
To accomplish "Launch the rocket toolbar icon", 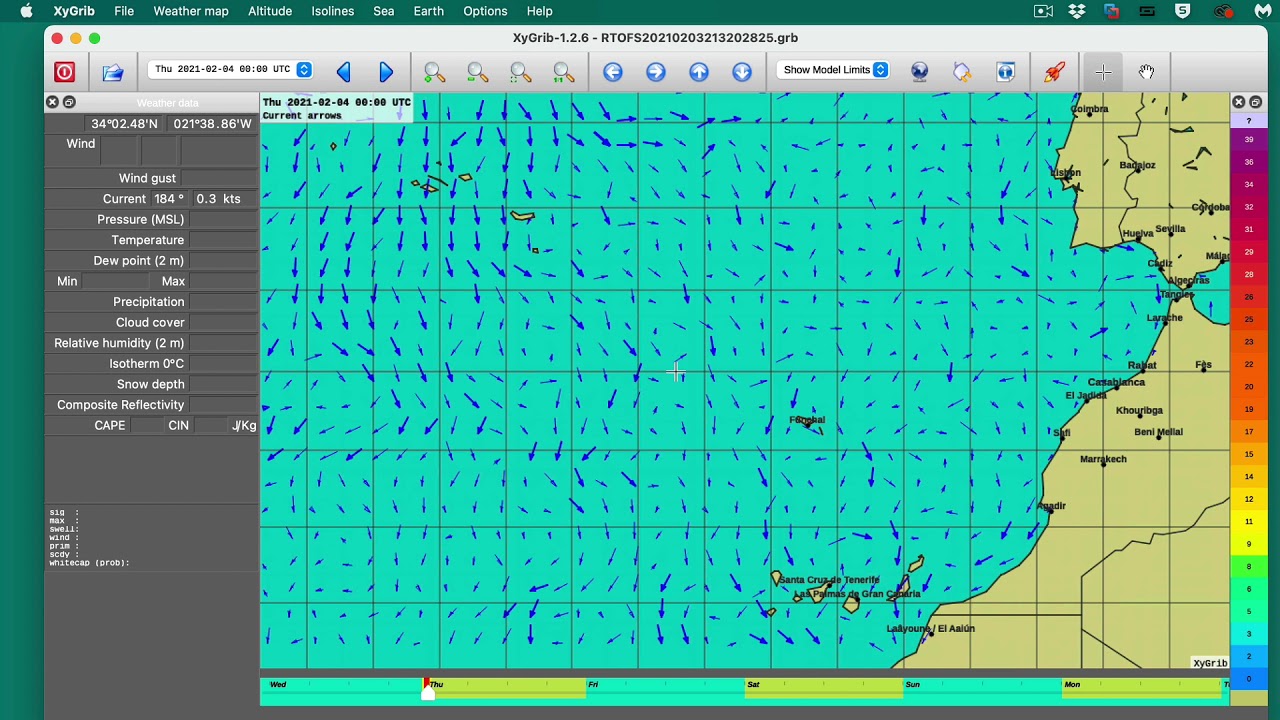I will click(x=1054, y=72).
